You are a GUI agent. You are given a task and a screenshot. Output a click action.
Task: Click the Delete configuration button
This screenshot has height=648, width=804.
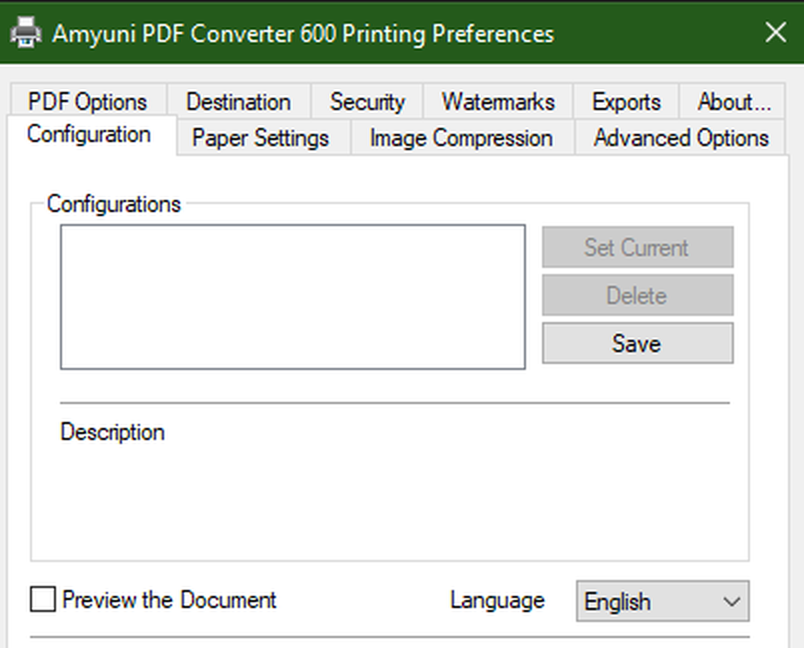(638, 295)
